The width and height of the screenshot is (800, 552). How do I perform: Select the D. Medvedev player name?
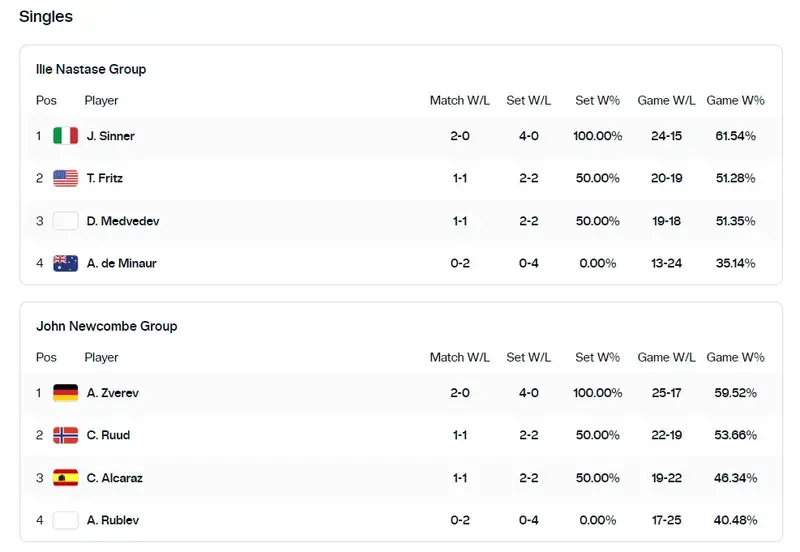tap(122, 221)
